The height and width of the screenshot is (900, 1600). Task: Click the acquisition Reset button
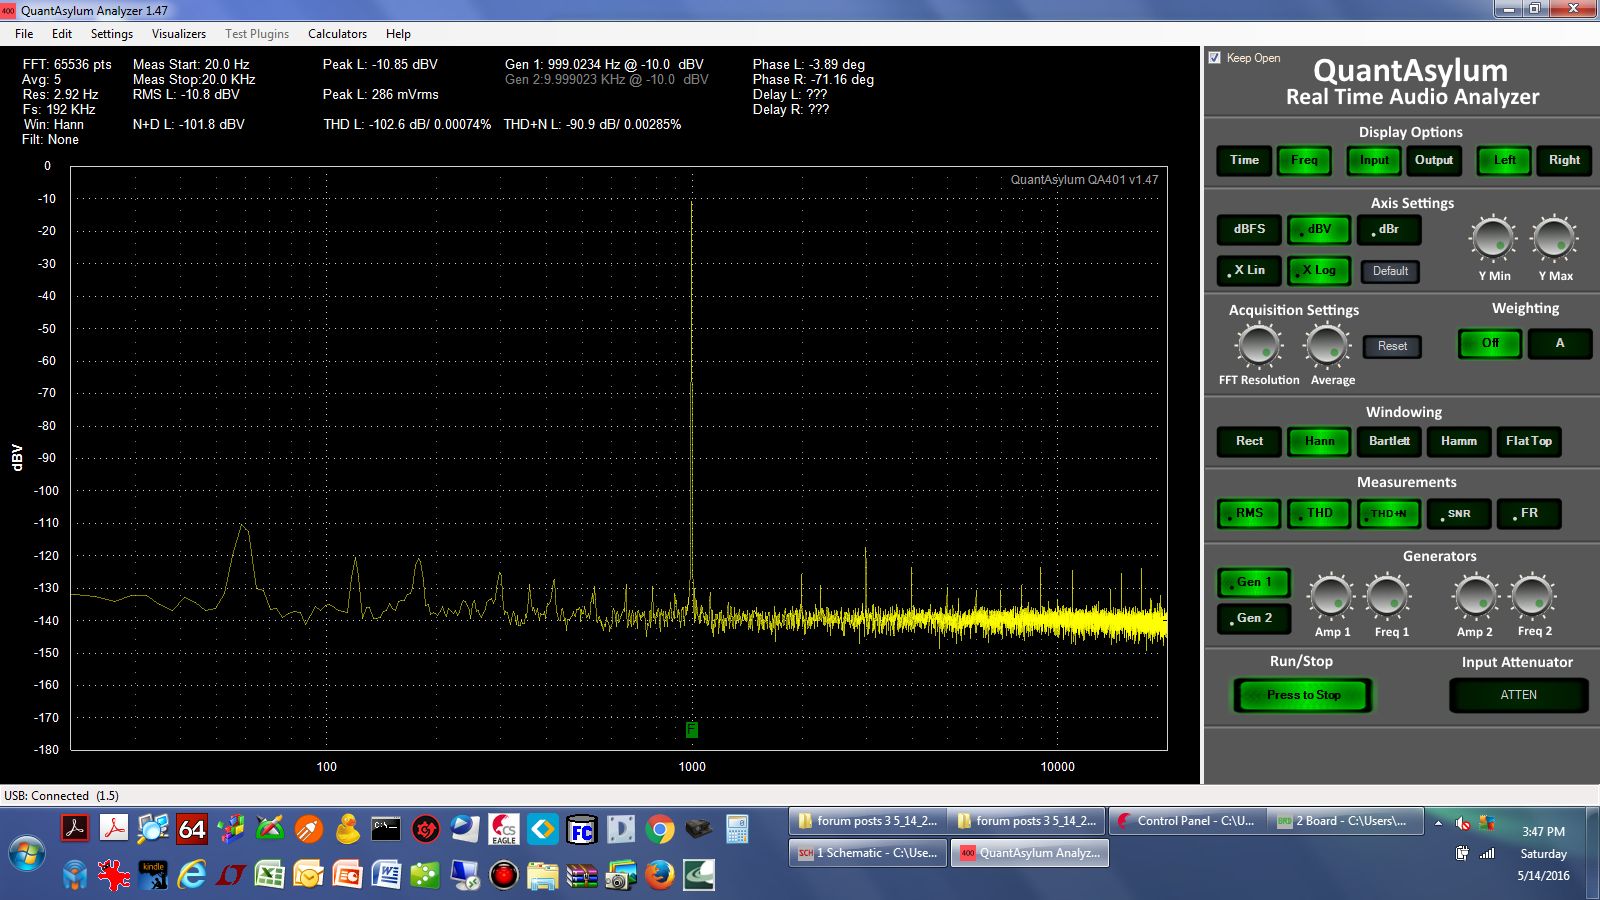pos(1392,346)
